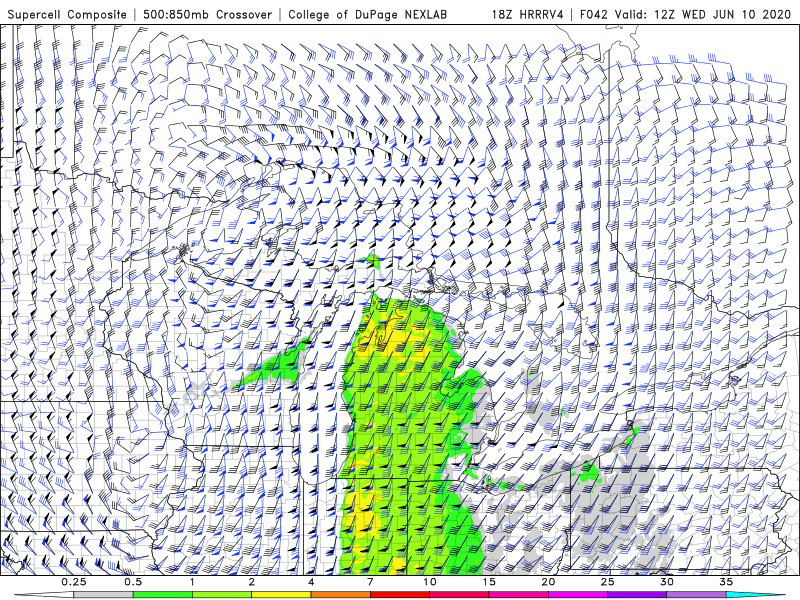Click the '0.5' legend scale value
The image size is (800, 600).
[133, 582]
